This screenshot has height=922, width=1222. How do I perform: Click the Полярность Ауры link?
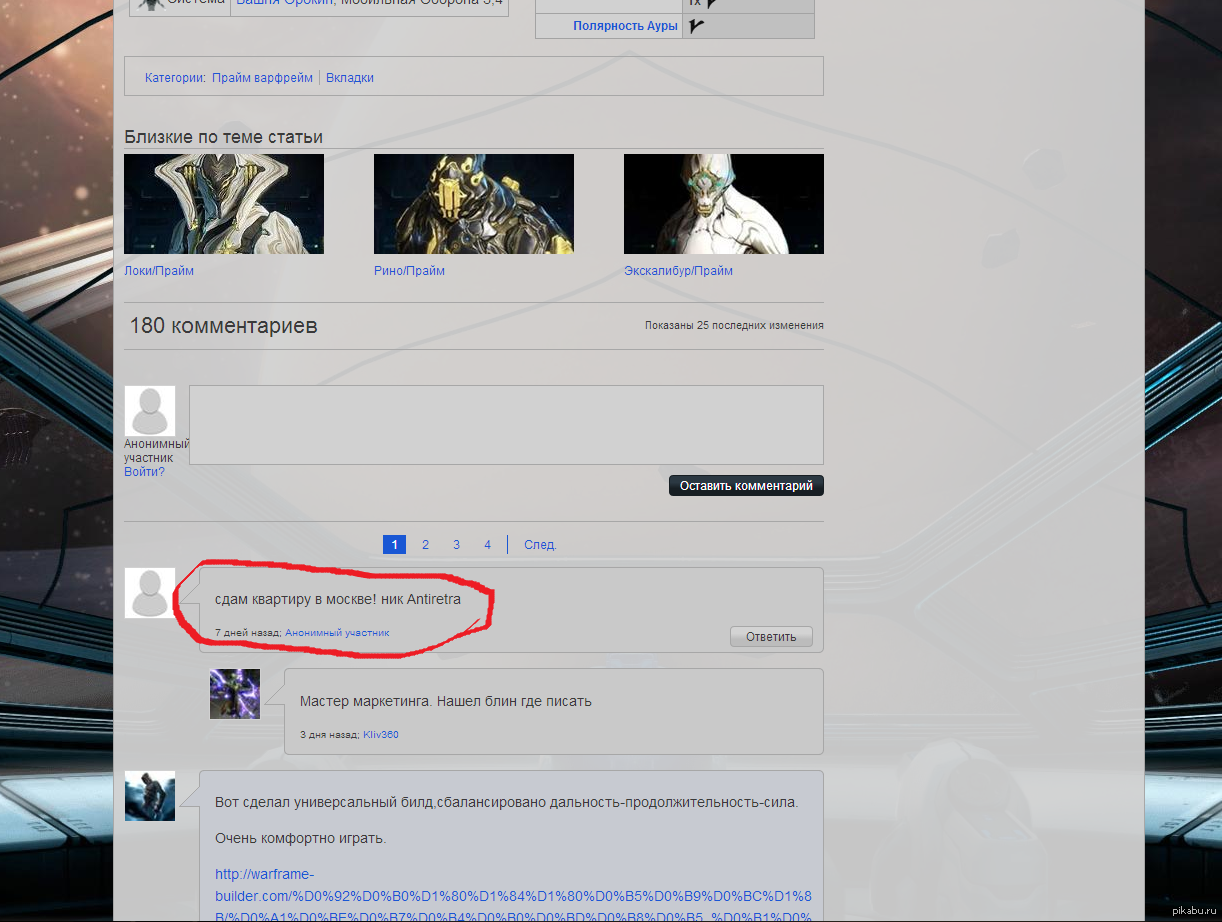click(625, 26)
